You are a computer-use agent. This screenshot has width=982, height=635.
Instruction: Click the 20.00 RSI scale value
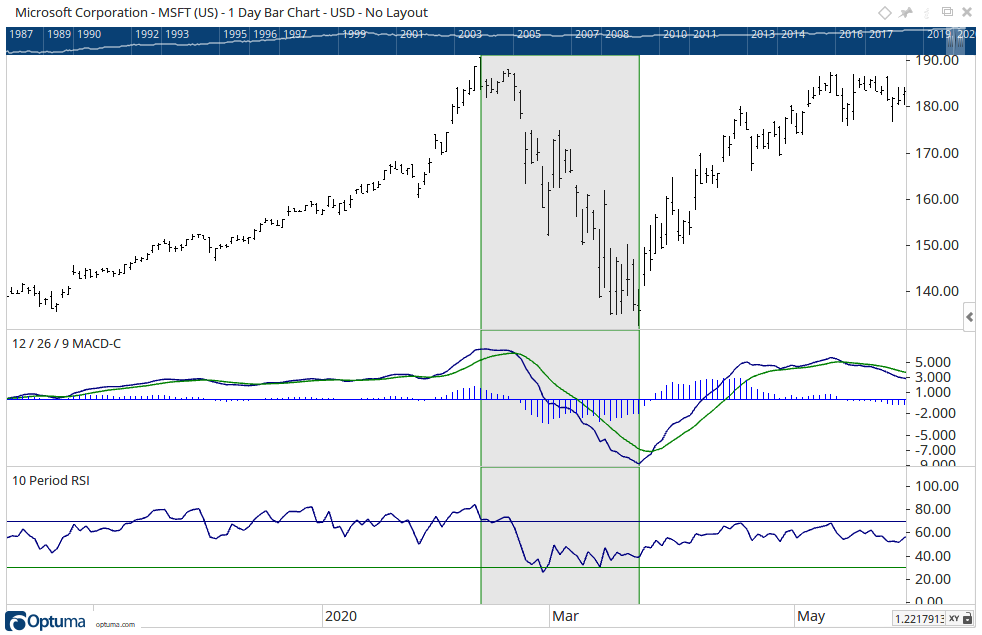(x=933, y=579)
